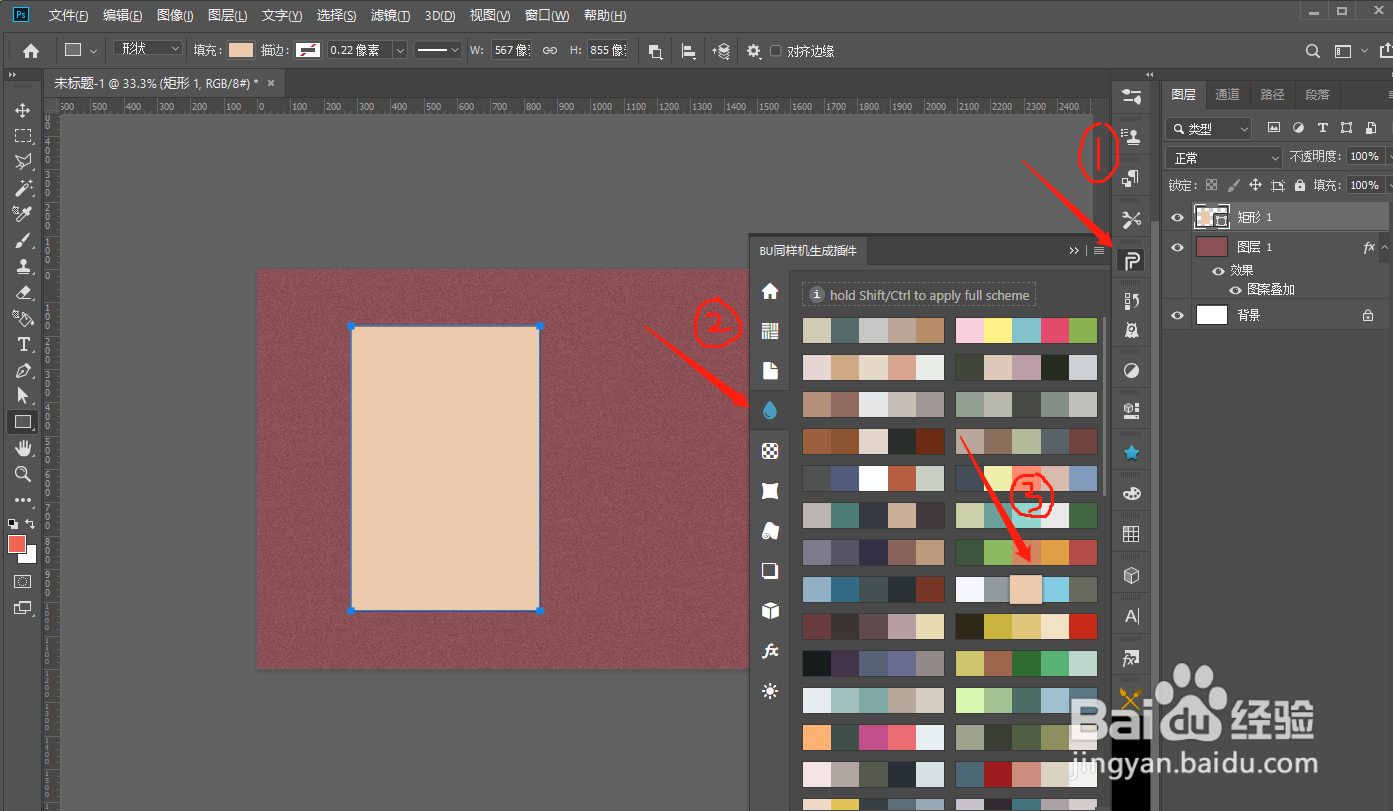Open the 正常 blend mode dropdown
Screen dimensions: 1393x811
point(1224,158)
